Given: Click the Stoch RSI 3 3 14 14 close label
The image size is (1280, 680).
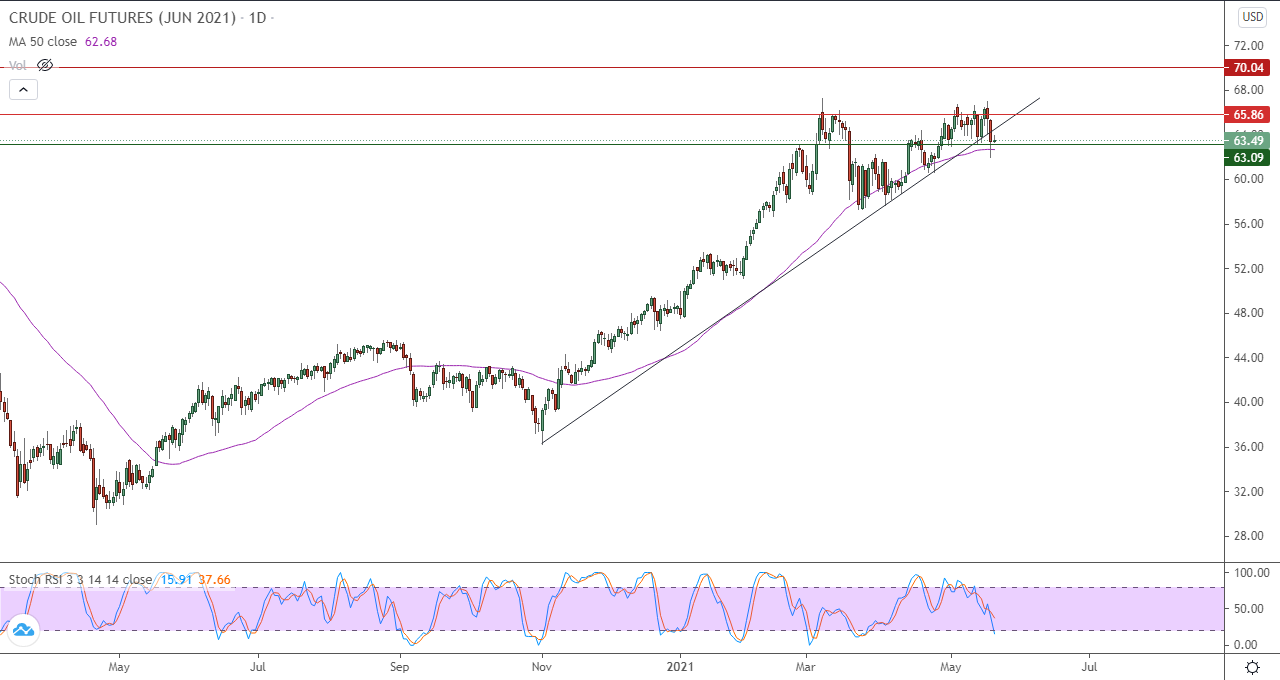Looking at the screenshot, I should 81,579.
